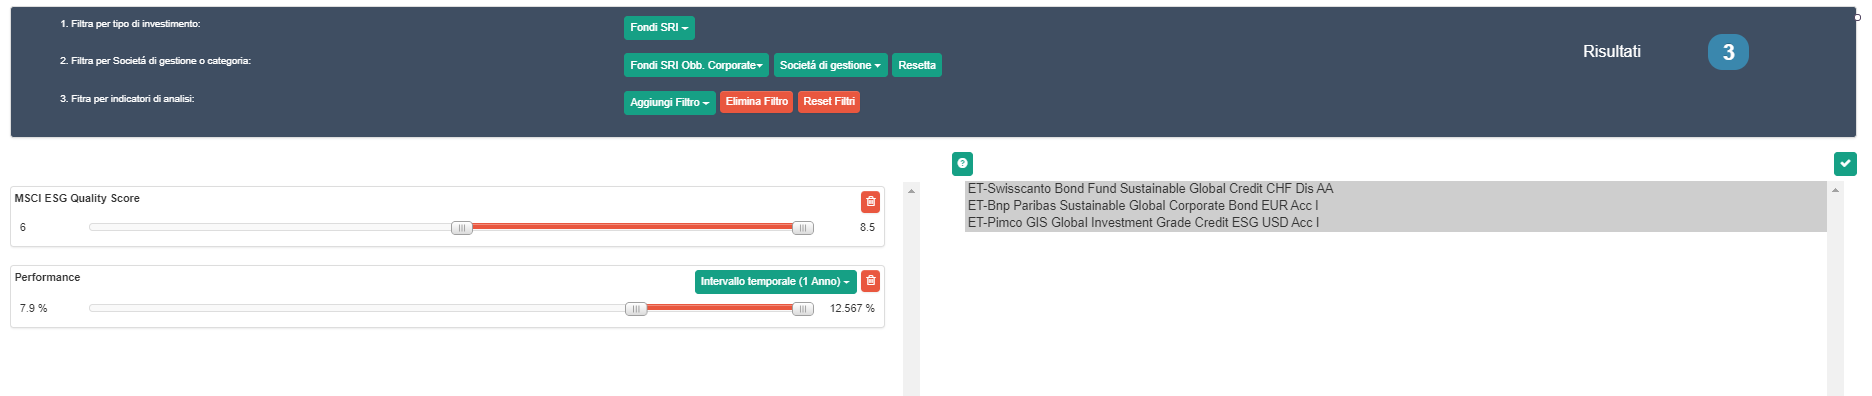Open the Fondi SRI investment type dropdown
1872x396 pixels.
point(659,28)
